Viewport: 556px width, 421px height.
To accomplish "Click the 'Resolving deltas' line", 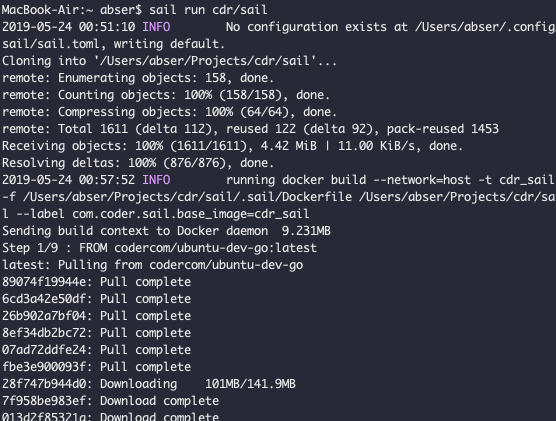I will tap(138, 163).
